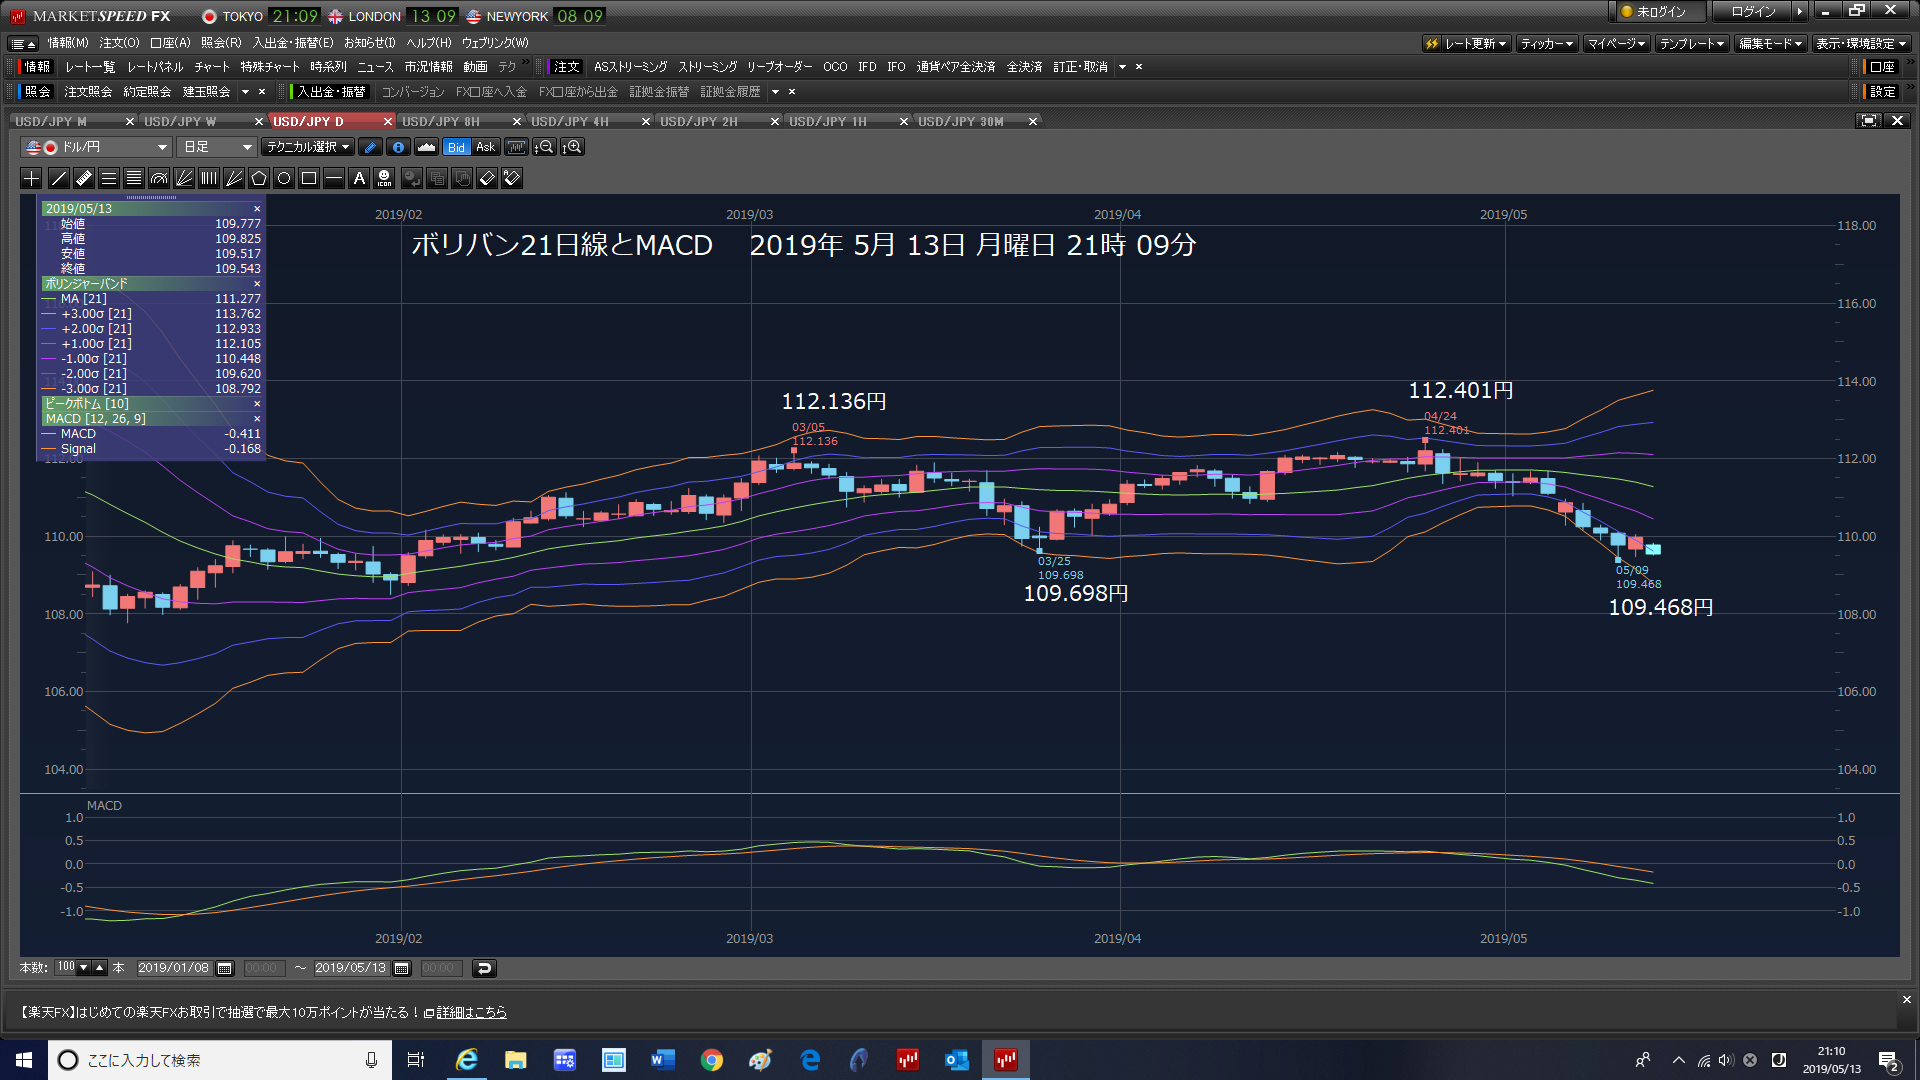Select the trend line drawing tool

[x=59, y=179]
